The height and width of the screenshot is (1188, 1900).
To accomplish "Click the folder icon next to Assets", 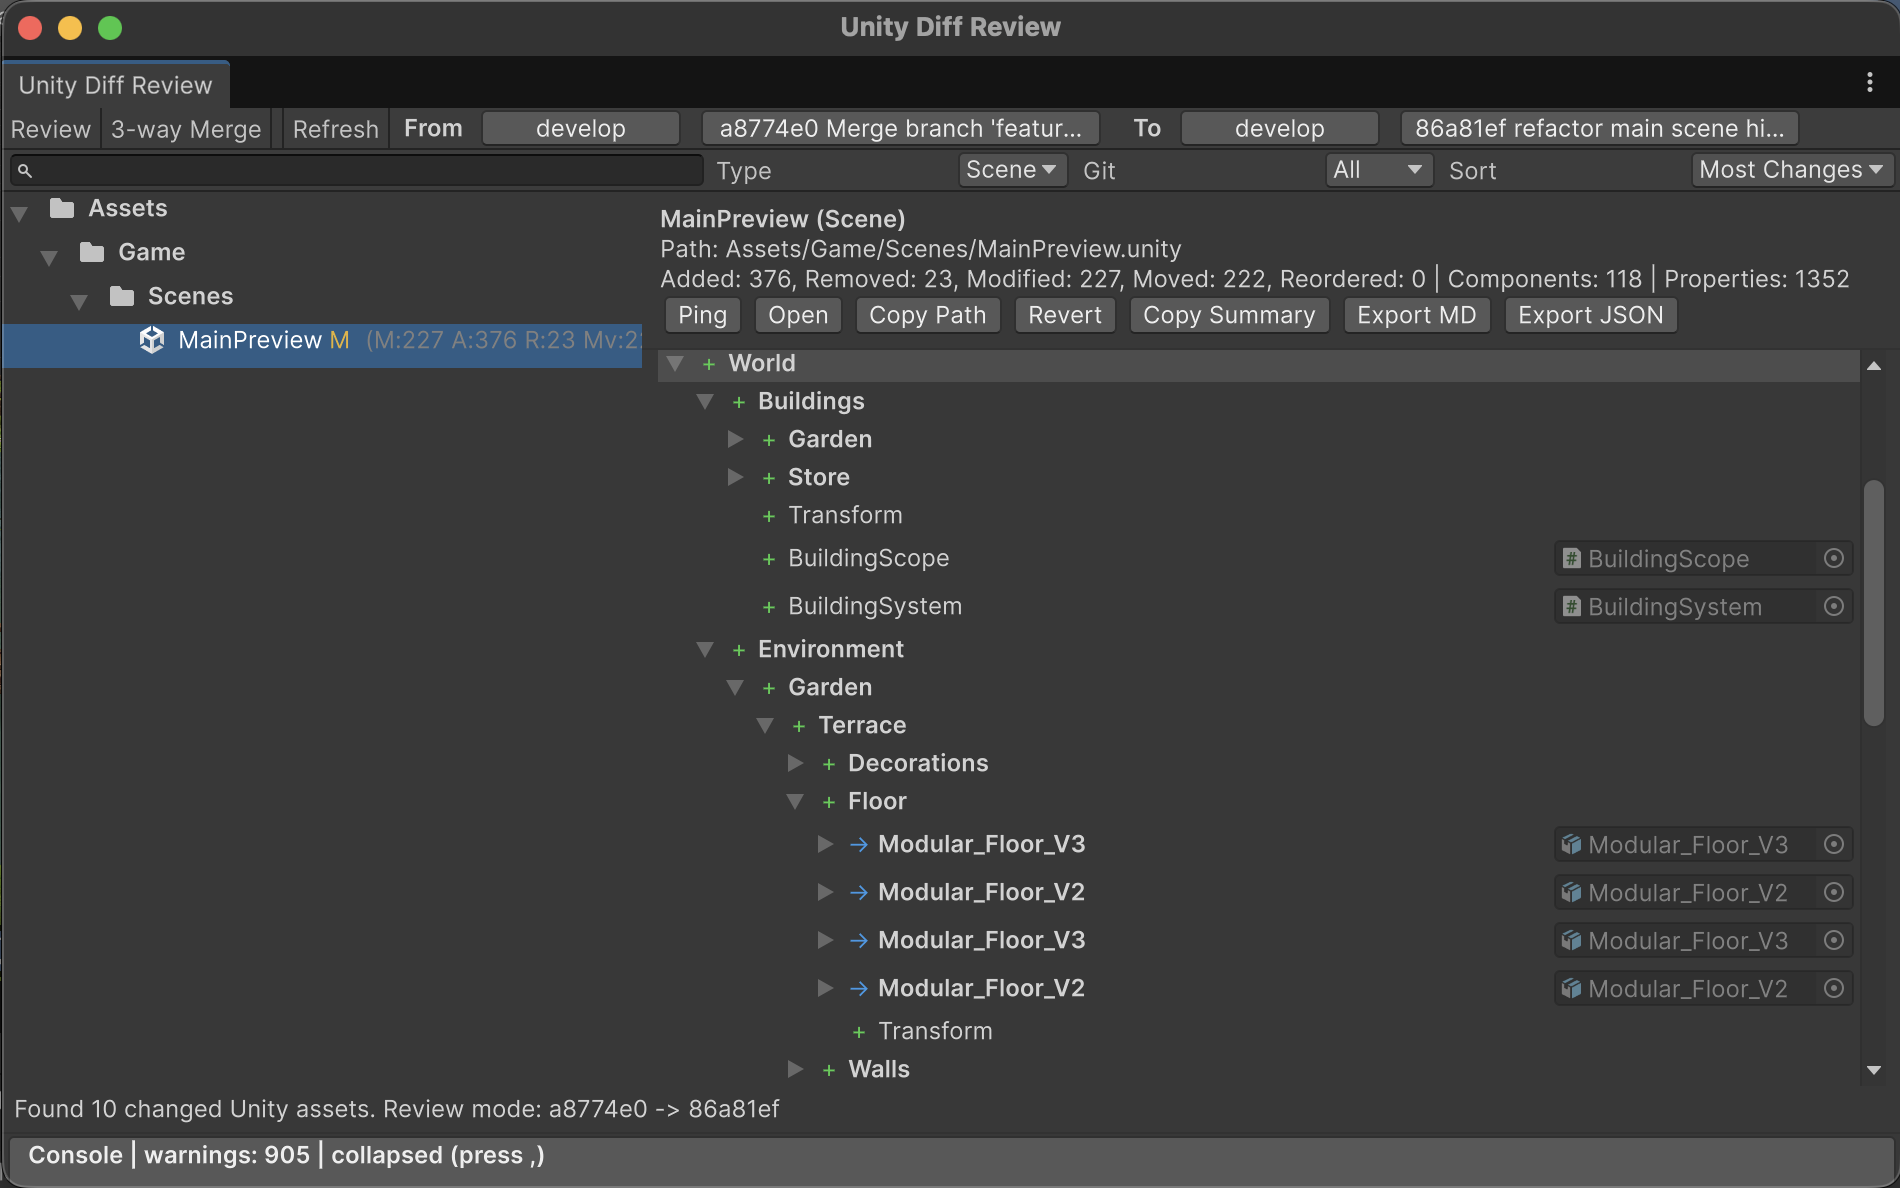I will click(62, 208).
